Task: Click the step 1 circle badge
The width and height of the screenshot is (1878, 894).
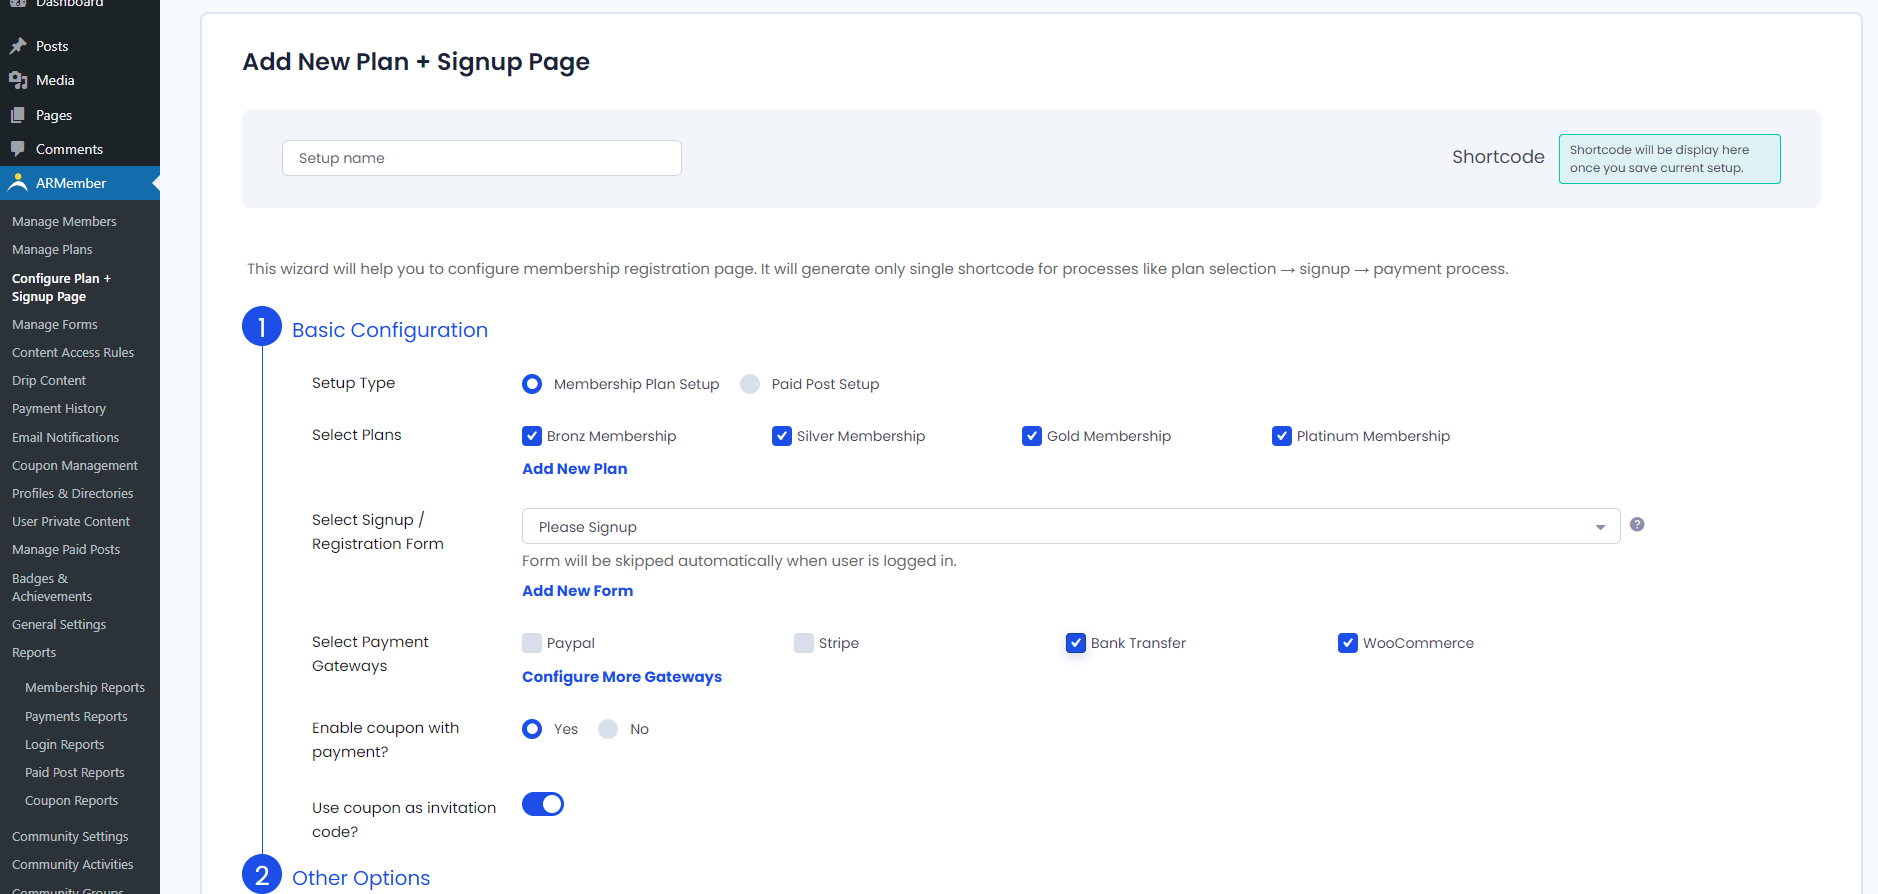Action: pos(262,327)
